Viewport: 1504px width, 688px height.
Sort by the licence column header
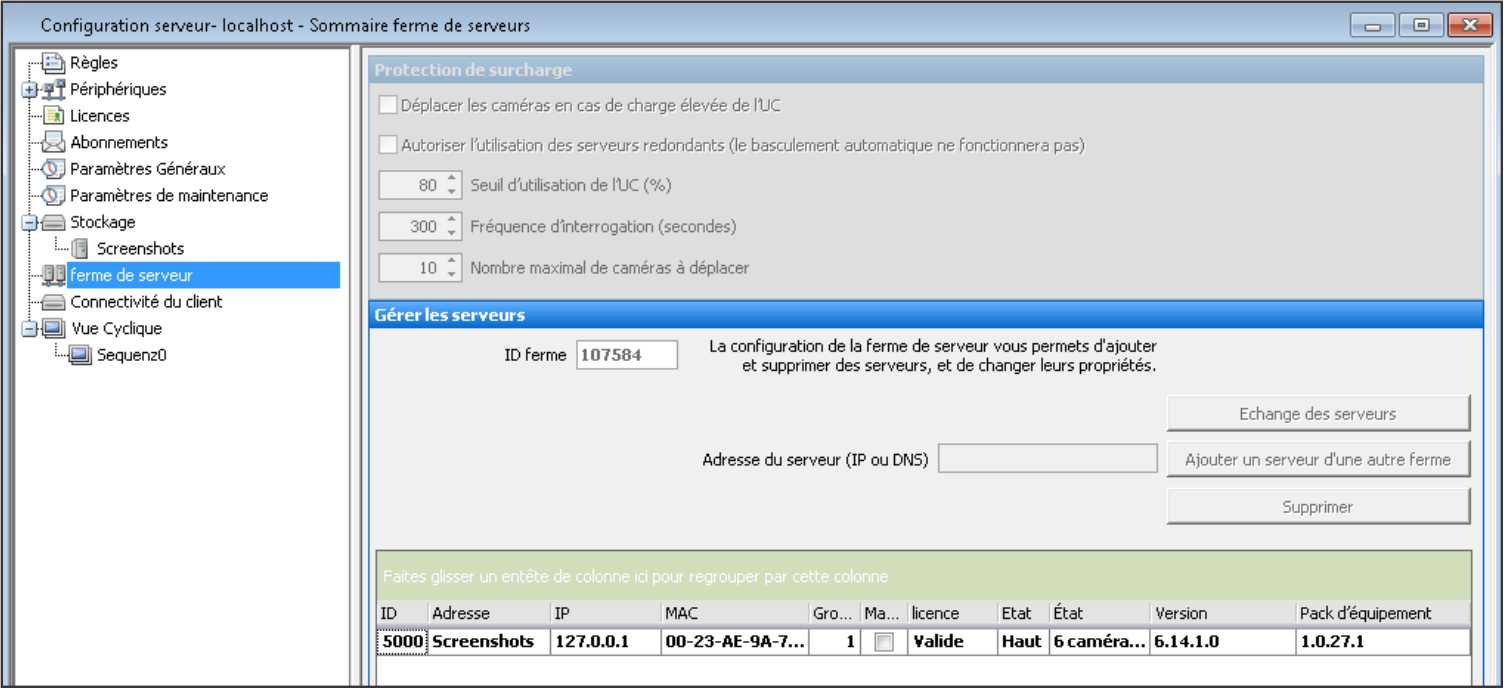pyautogui.click(x=952, y=613)
